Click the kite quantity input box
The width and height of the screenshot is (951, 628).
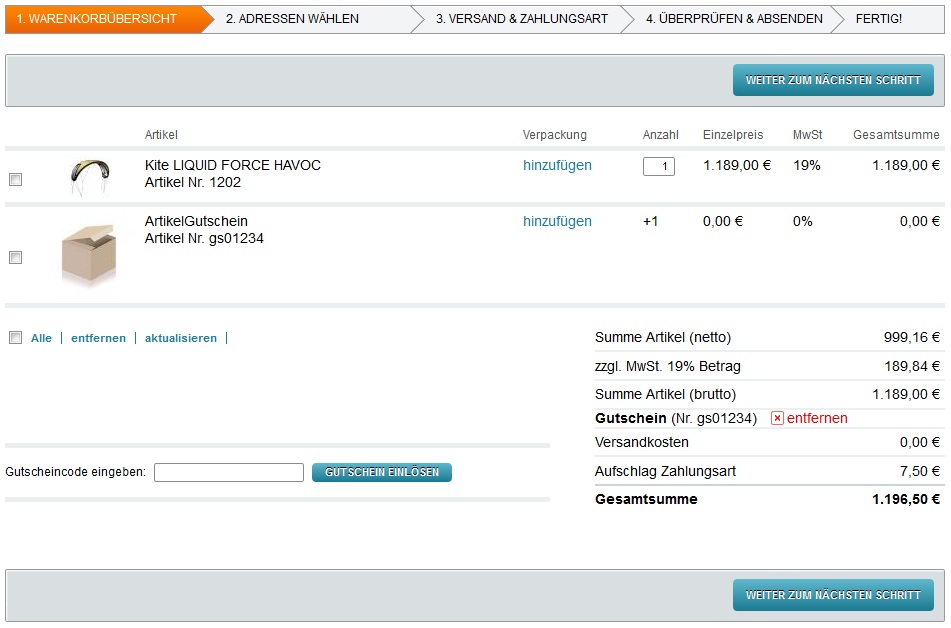point(658,166)
